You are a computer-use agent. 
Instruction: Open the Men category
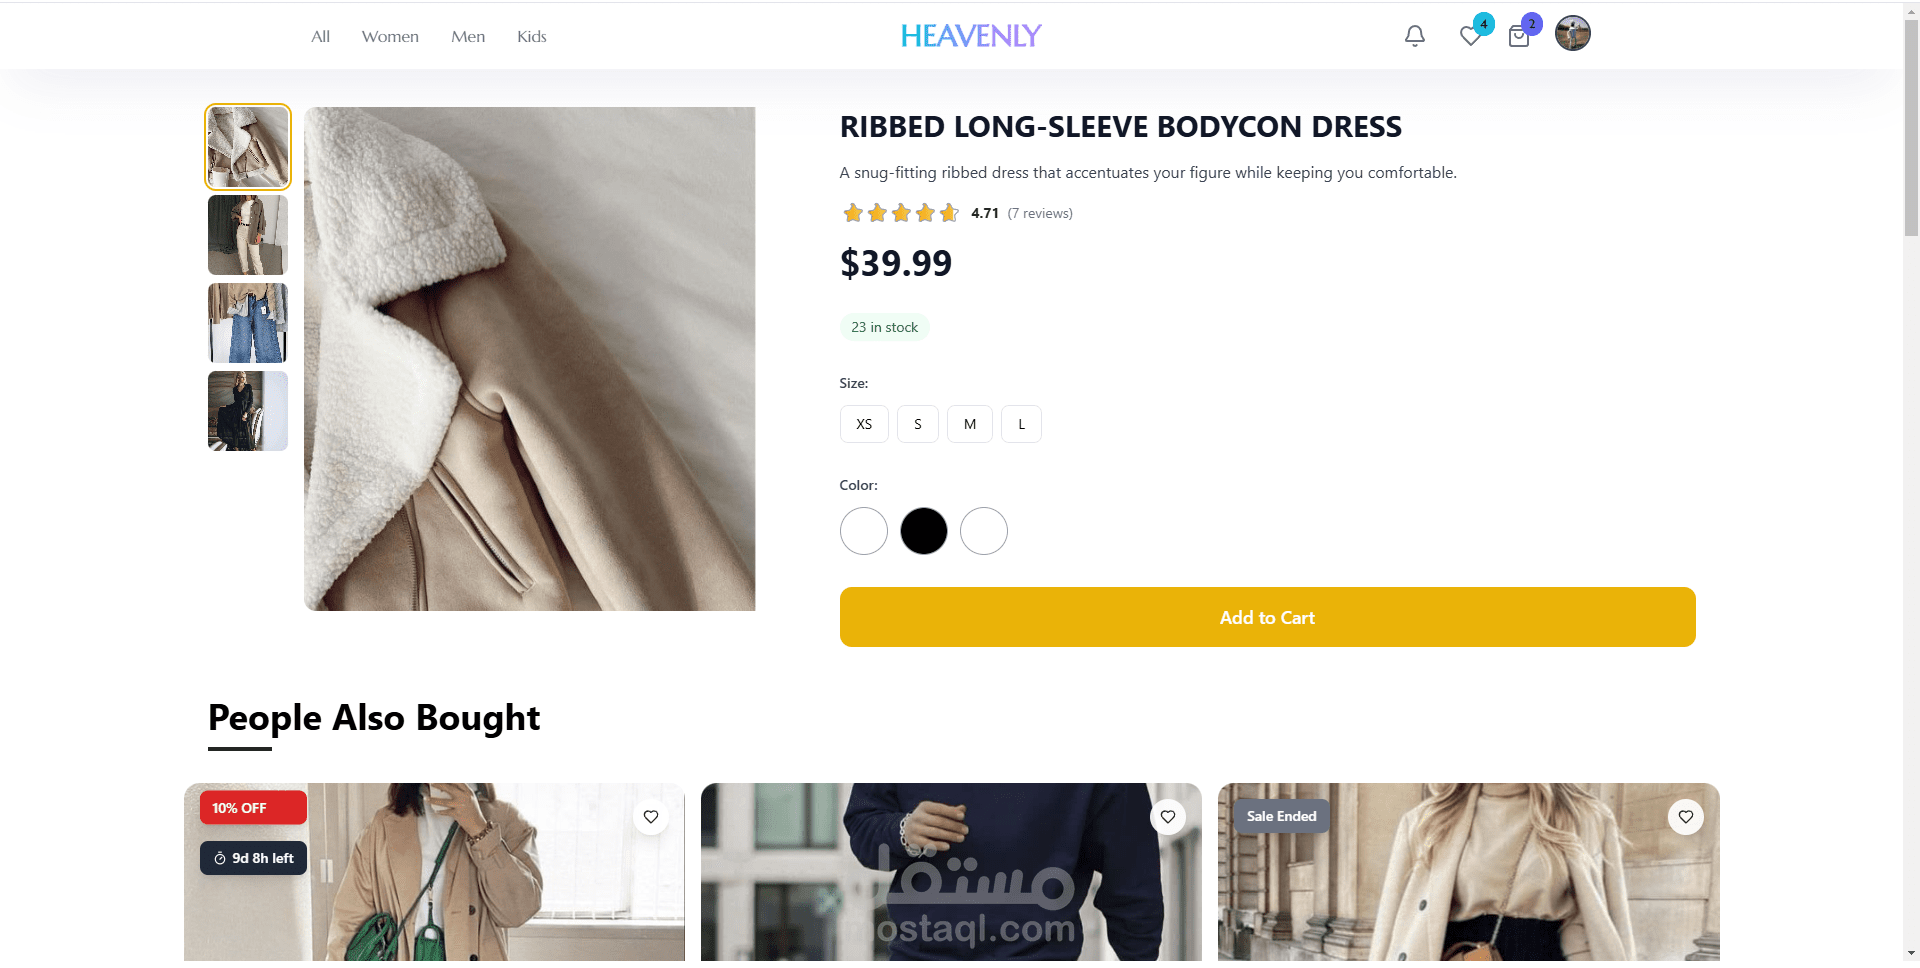468,37
